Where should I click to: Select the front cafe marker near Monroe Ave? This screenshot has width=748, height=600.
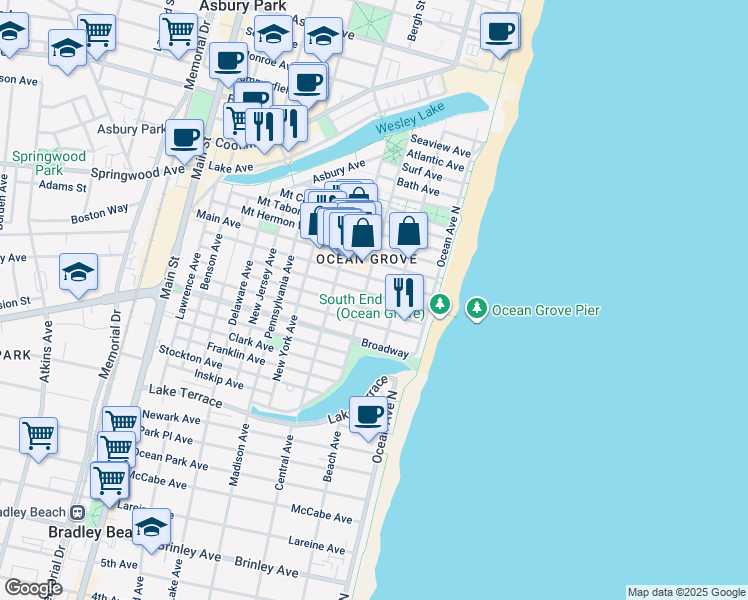pos(308,84)
